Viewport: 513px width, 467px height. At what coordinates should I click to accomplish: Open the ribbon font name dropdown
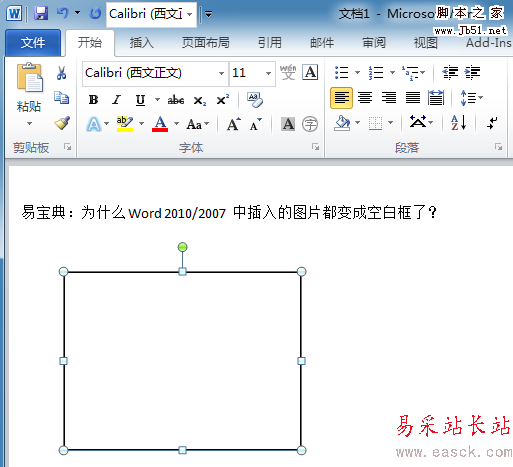(x=221, y=73)
